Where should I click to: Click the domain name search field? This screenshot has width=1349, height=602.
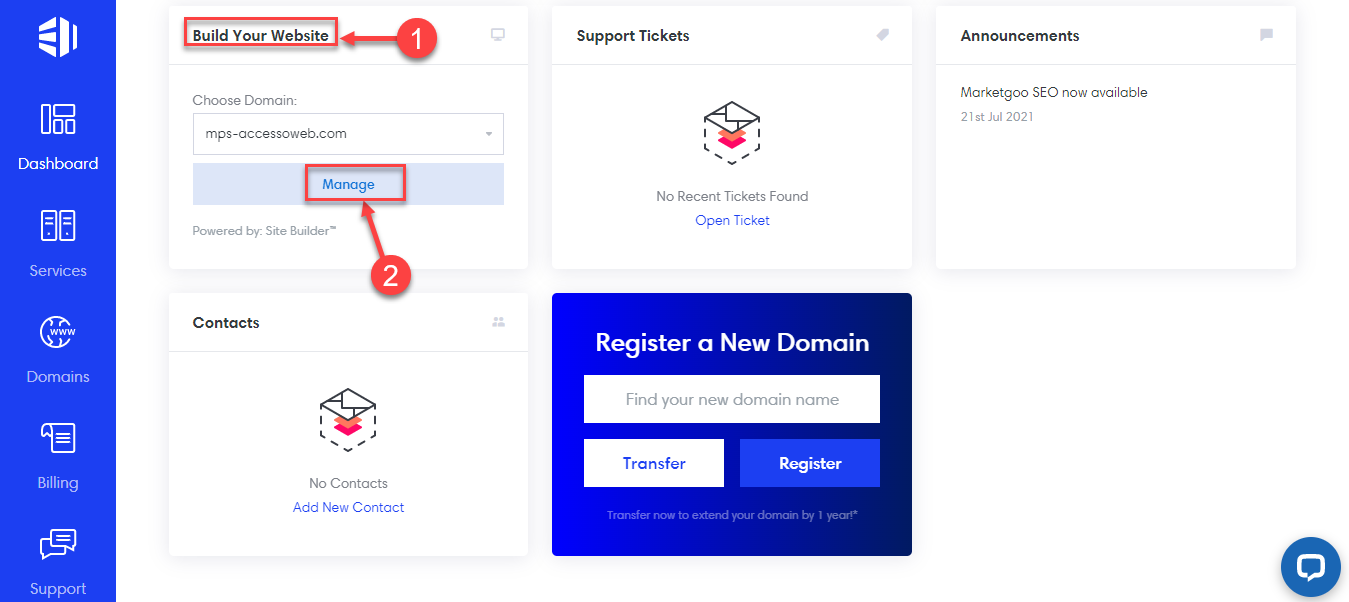pos(731,398)
